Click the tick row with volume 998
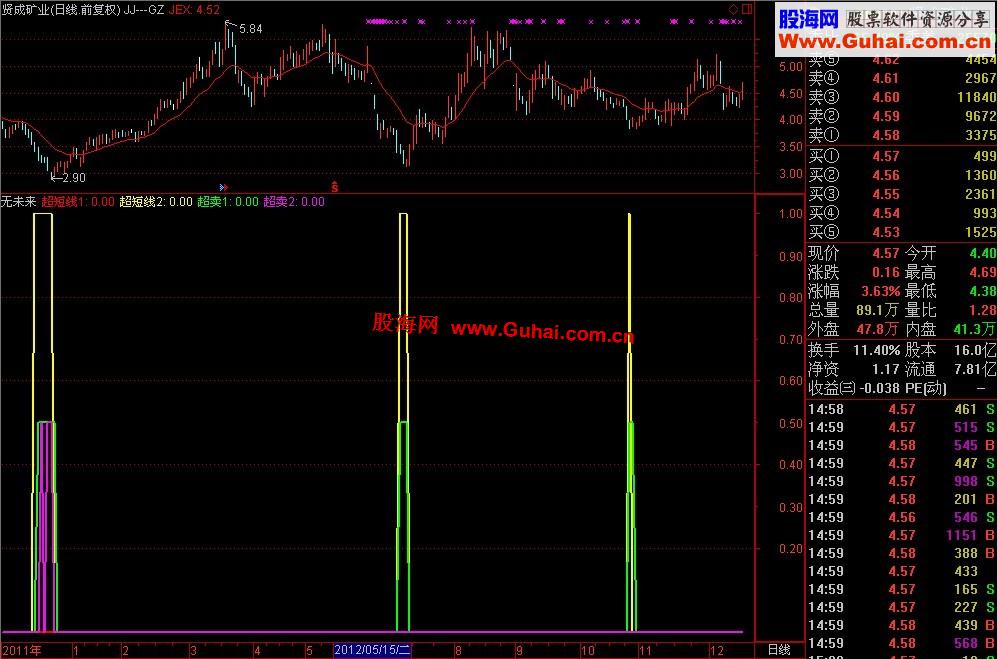997x659 pixels. coord(902,481)
